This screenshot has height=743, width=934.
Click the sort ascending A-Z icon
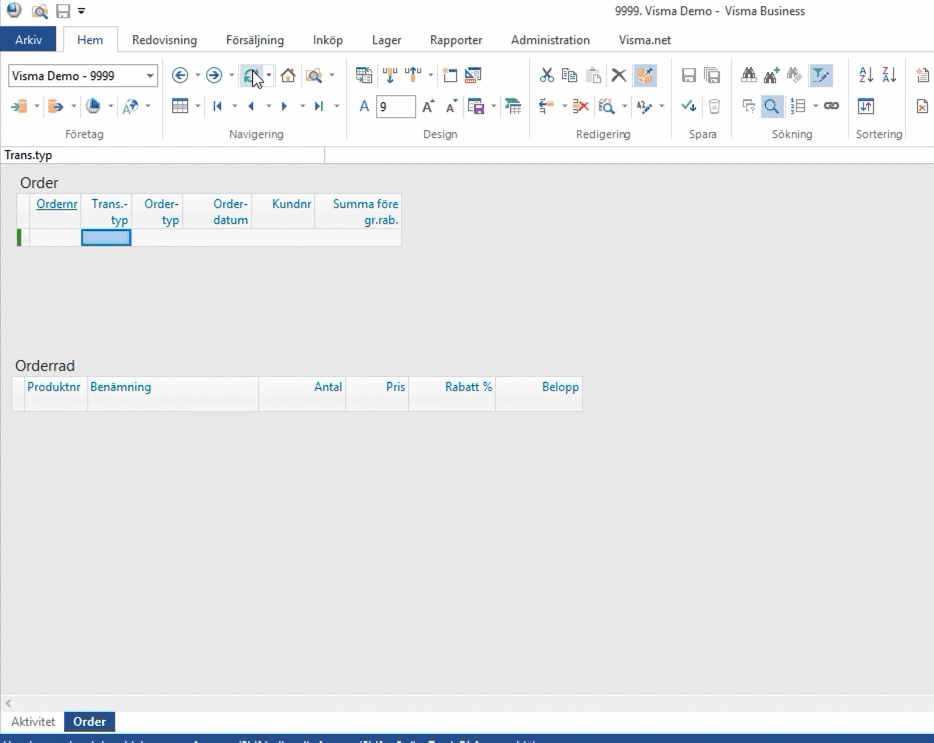pyautogui.click(x=866, y=75)
